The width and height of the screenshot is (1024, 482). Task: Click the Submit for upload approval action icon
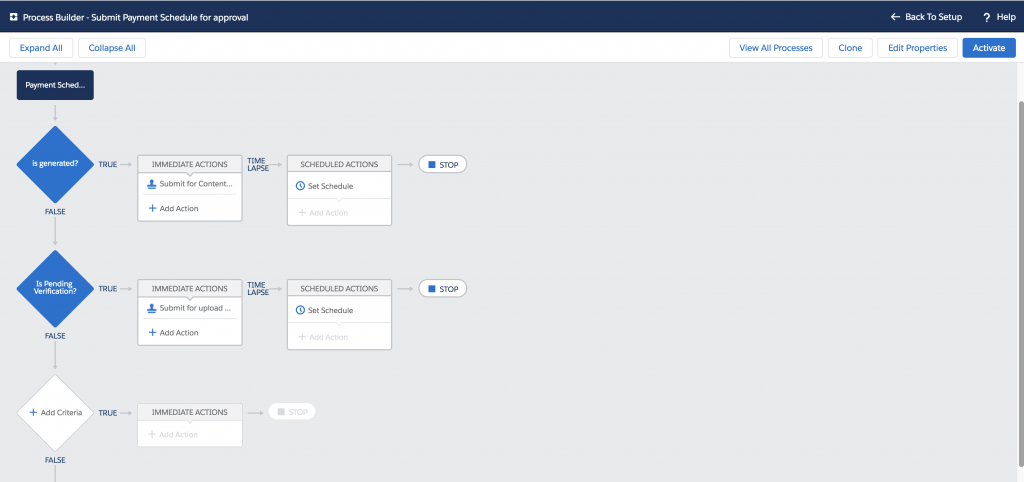pyautogui.click(x=152, y=308)
